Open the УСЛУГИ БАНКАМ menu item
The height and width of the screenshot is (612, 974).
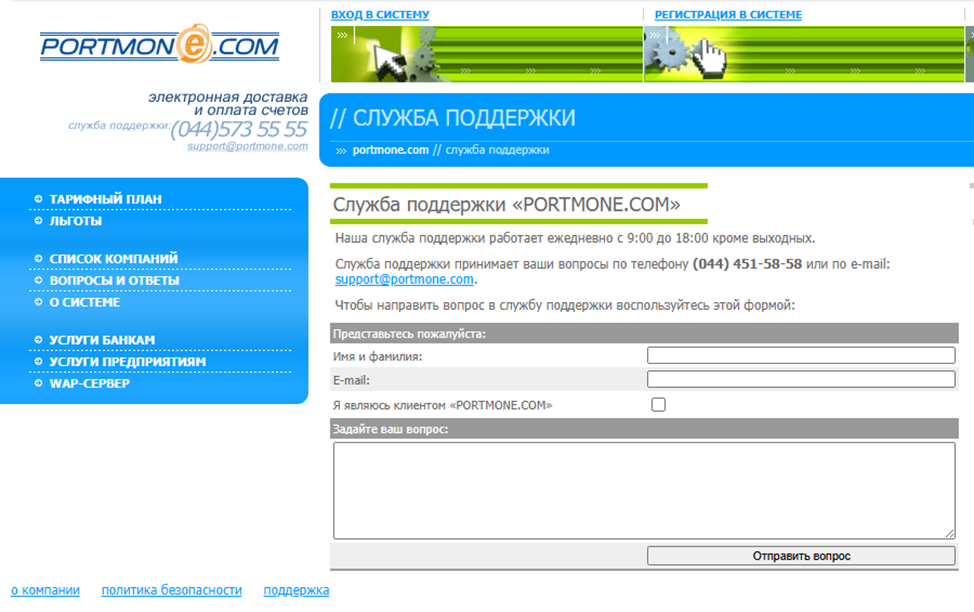tap(102, 340)
